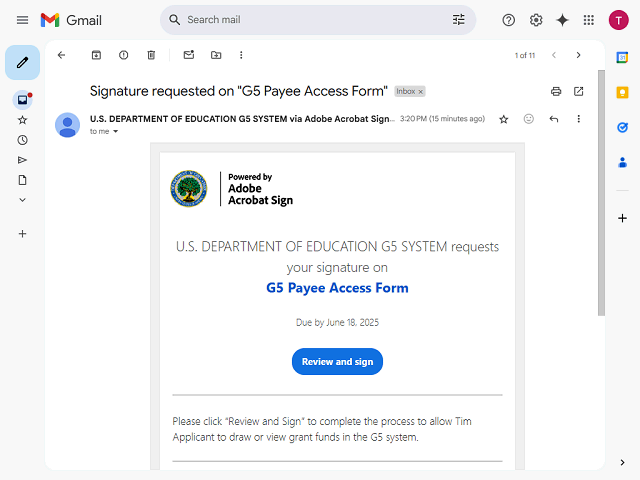Open Starred in the sidebar
640x480 pixels.
(x=22, y=120)
